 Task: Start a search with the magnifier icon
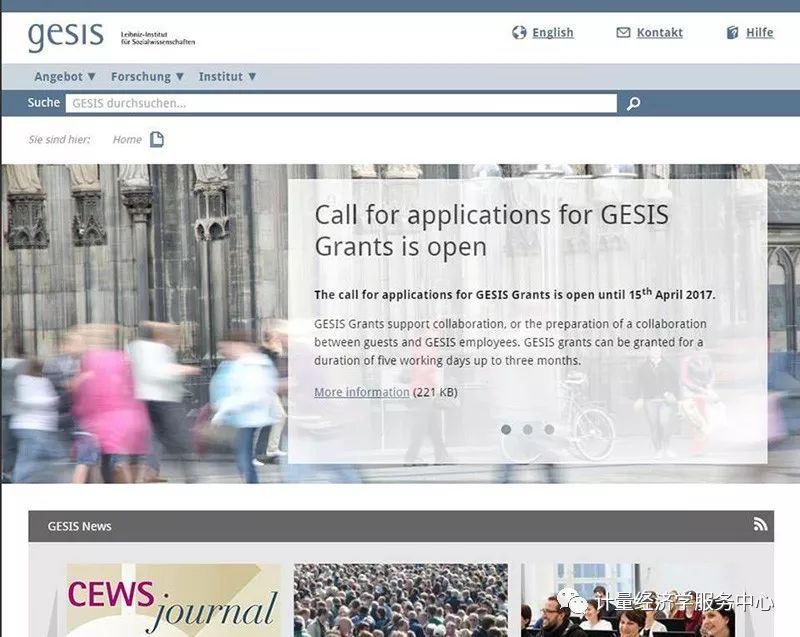point(633,102)
